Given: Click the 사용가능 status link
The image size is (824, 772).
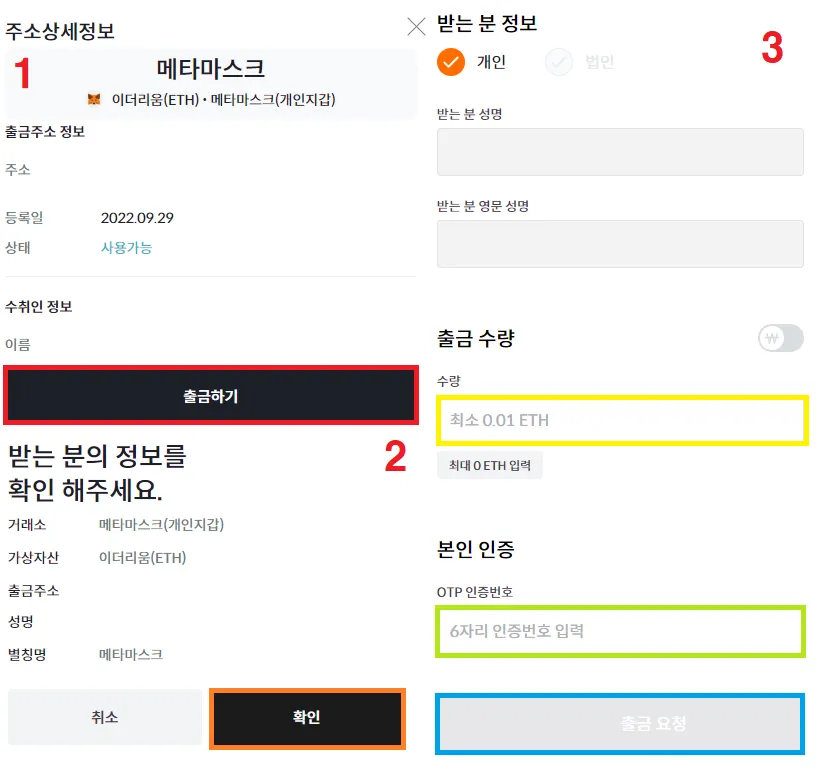Looking at the screenshot, I should pos(126,247).
